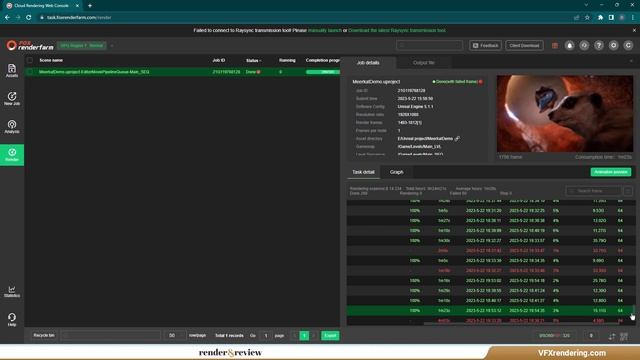Click the grid view icon in bottom bar
The height and width of the screenshot is (360, 640).
click(x=624, y=336)
